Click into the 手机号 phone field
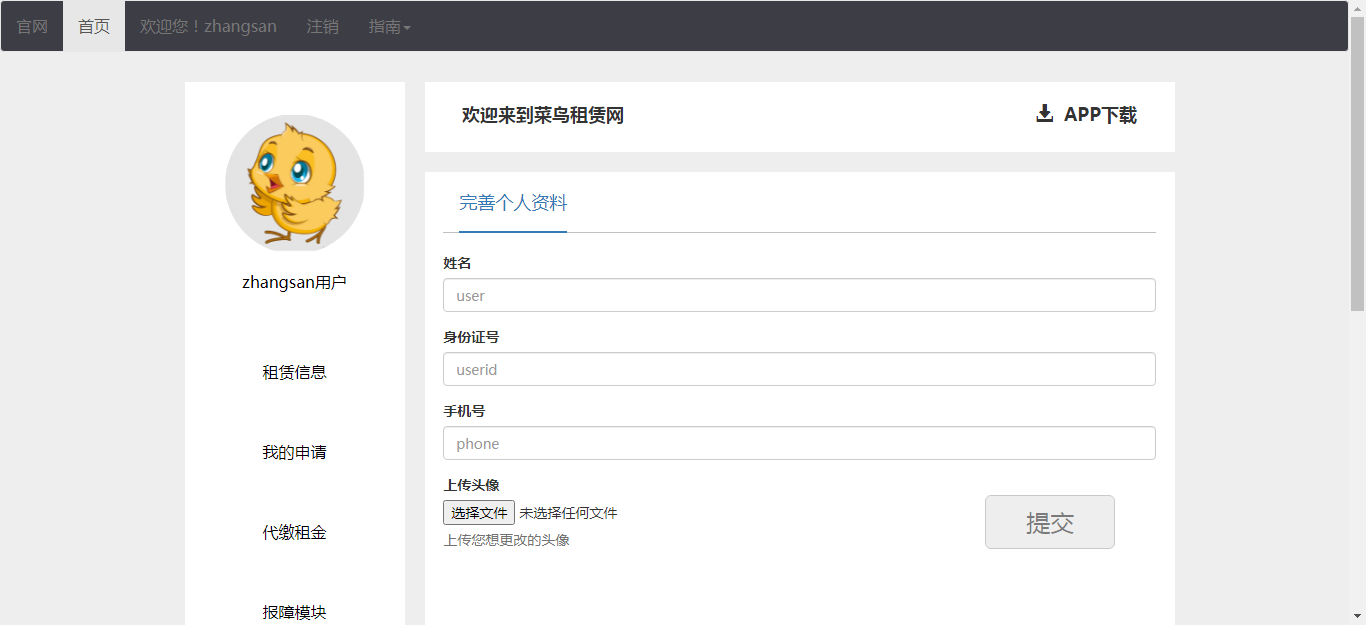Viewport: 1366px width, 625px height. click(x=799, y=443)
